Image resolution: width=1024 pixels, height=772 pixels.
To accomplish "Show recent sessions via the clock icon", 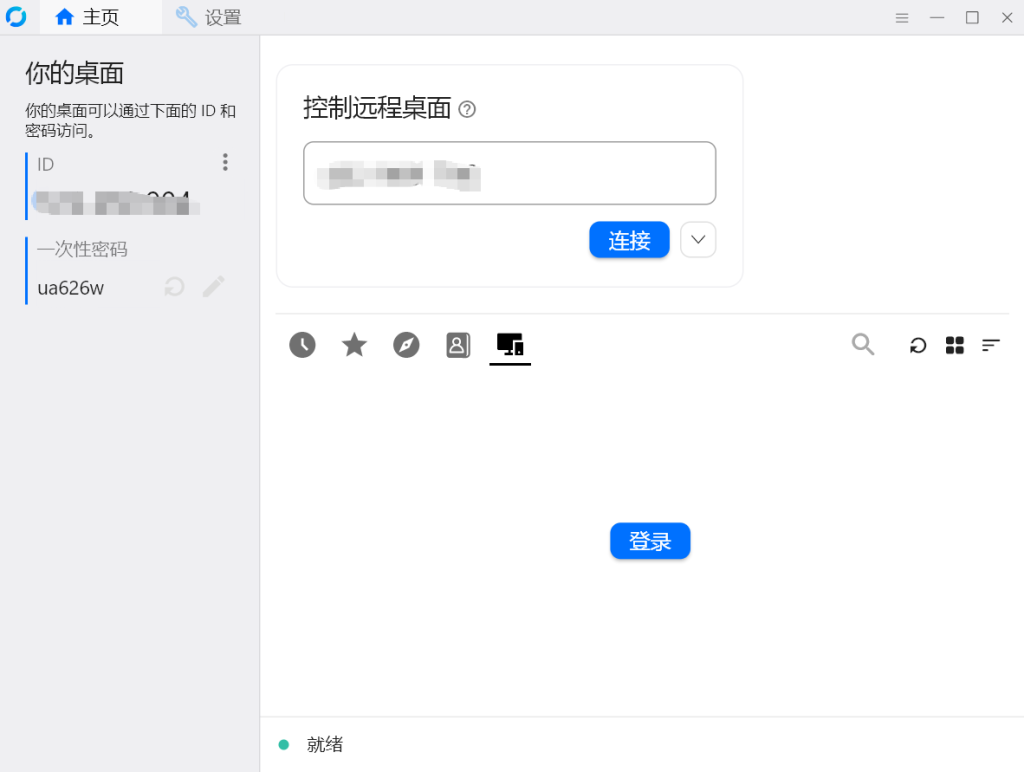I will 302,345.
